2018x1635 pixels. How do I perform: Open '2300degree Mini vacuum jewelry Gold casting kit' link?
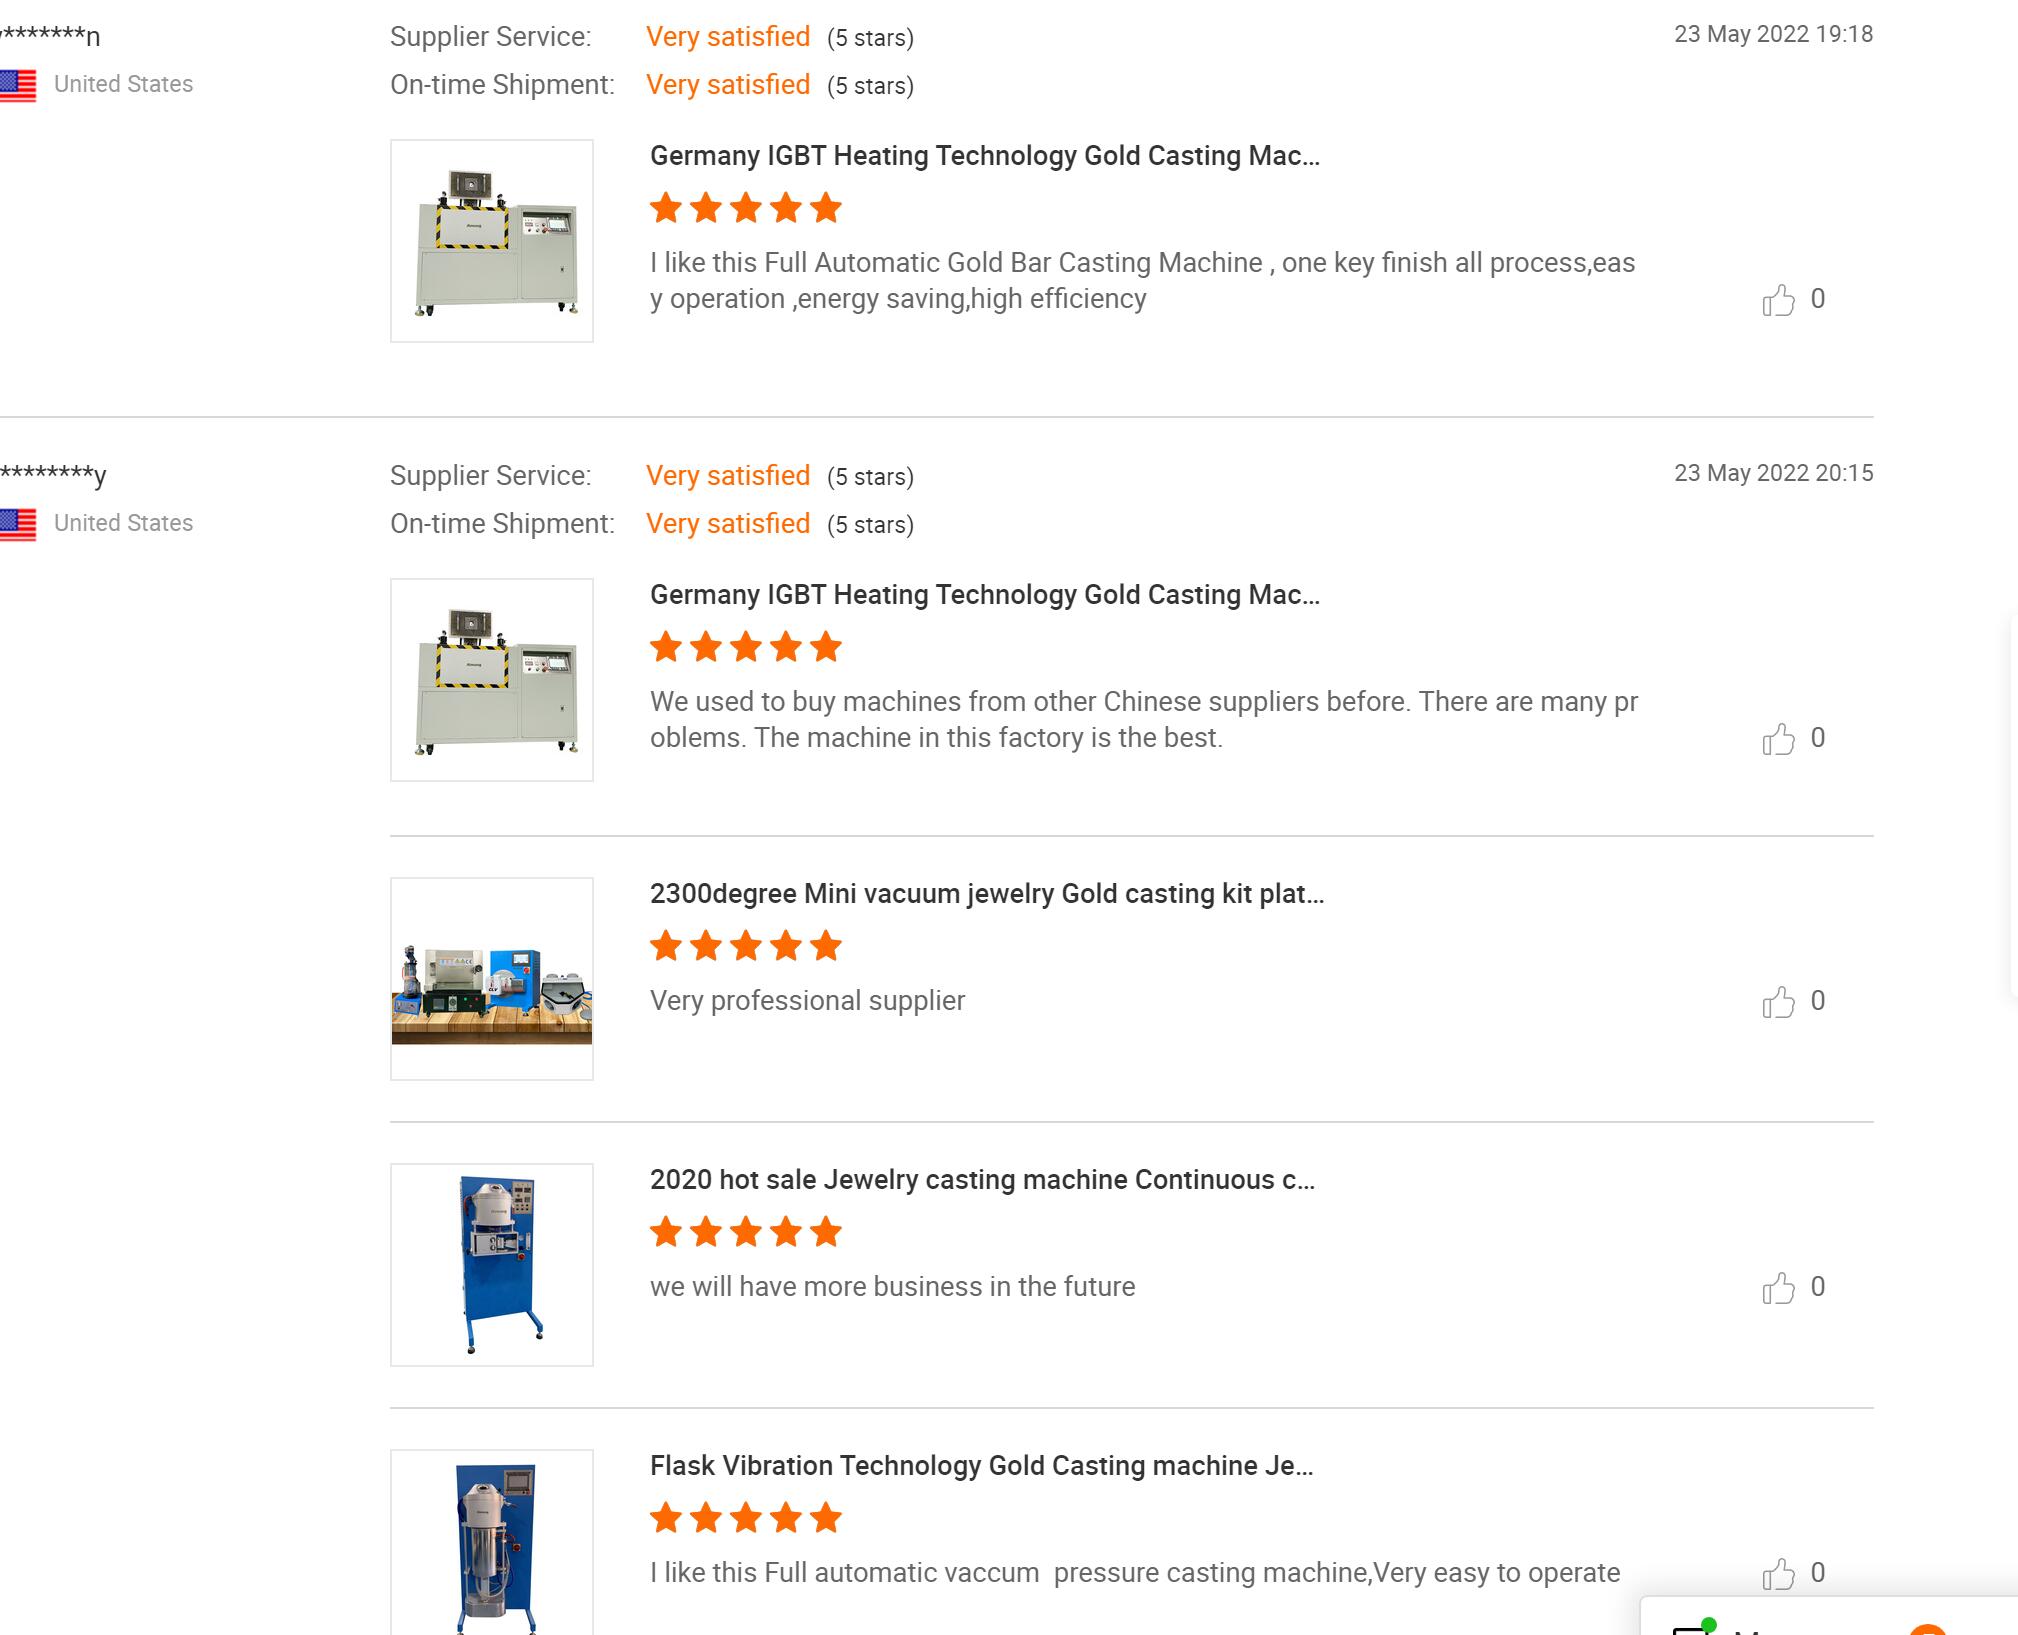[986, 894]
